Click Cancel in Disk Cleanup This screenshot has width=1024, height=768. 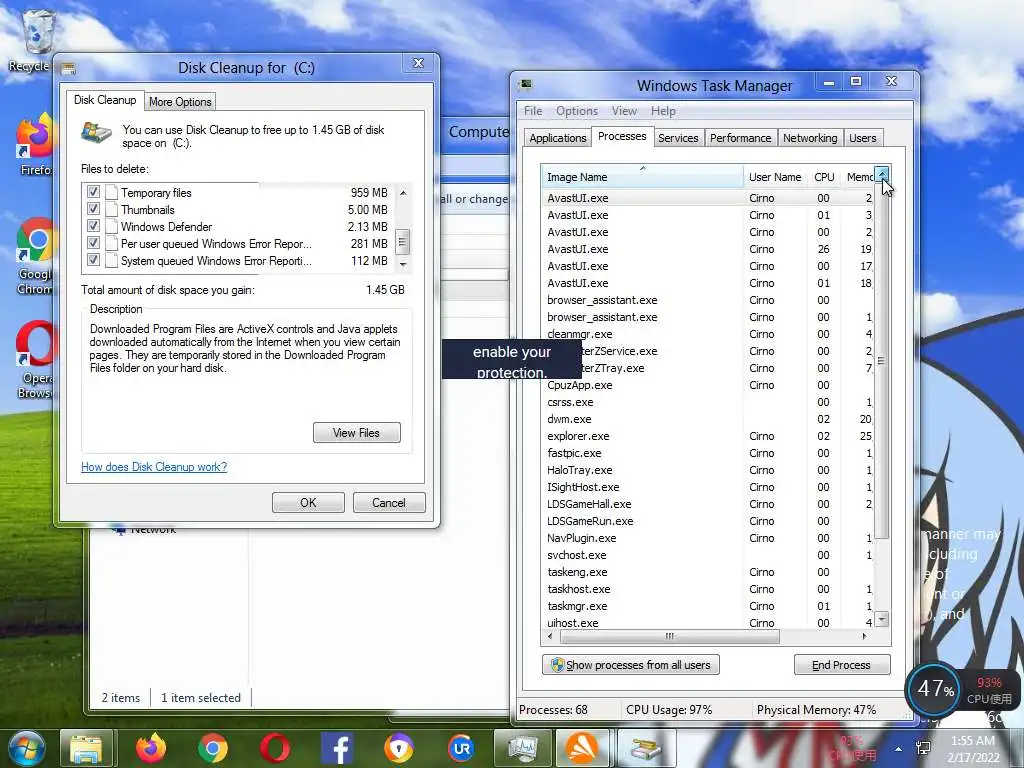pyautogui.click(x=389, y=502)
